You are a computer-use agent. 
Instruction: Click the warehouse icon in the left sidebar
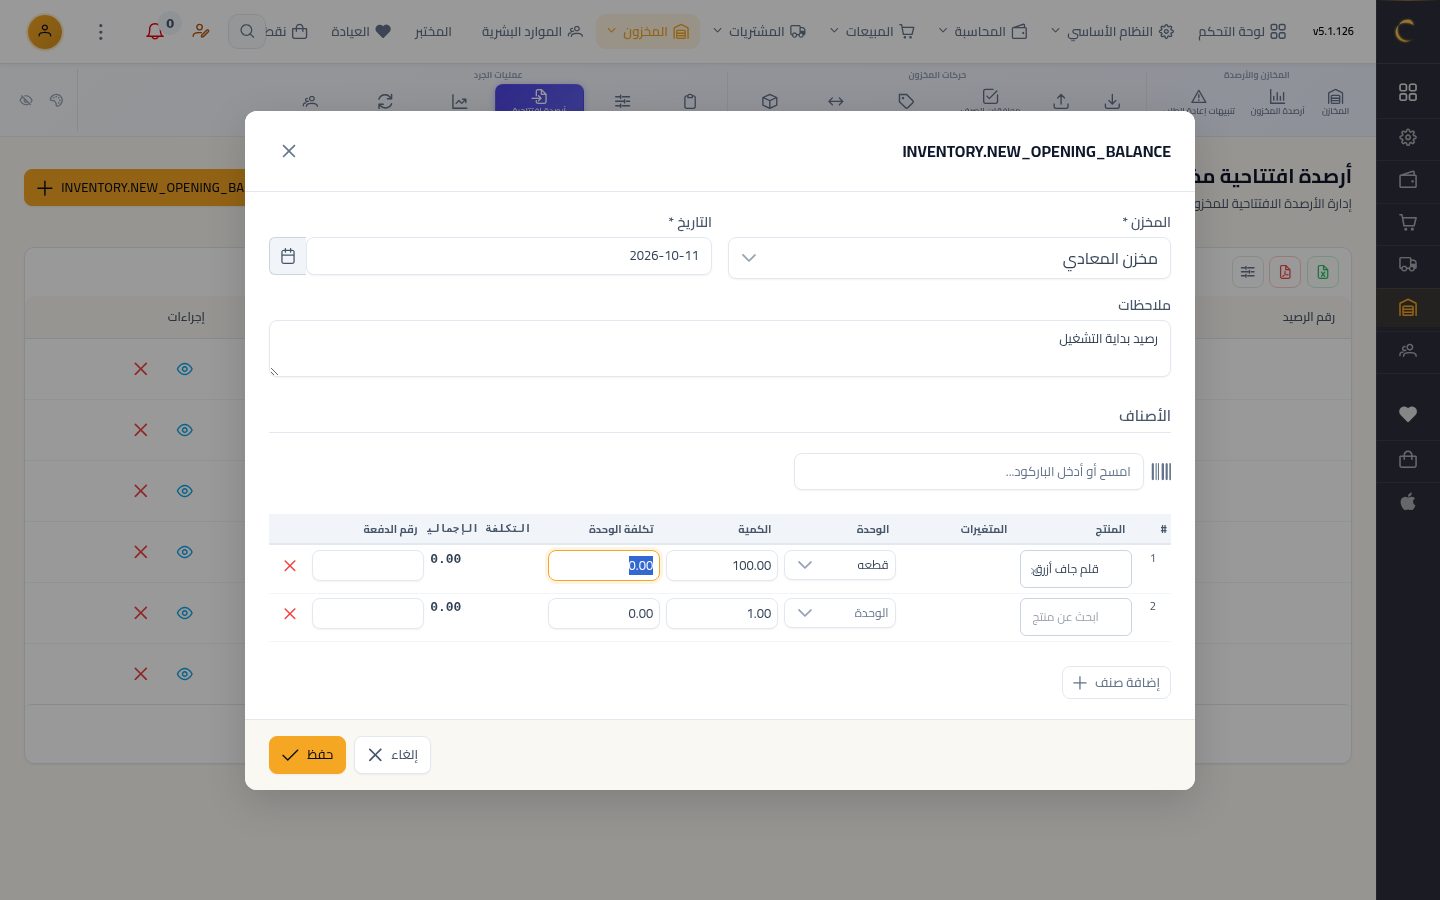[x=1408, y=308]
